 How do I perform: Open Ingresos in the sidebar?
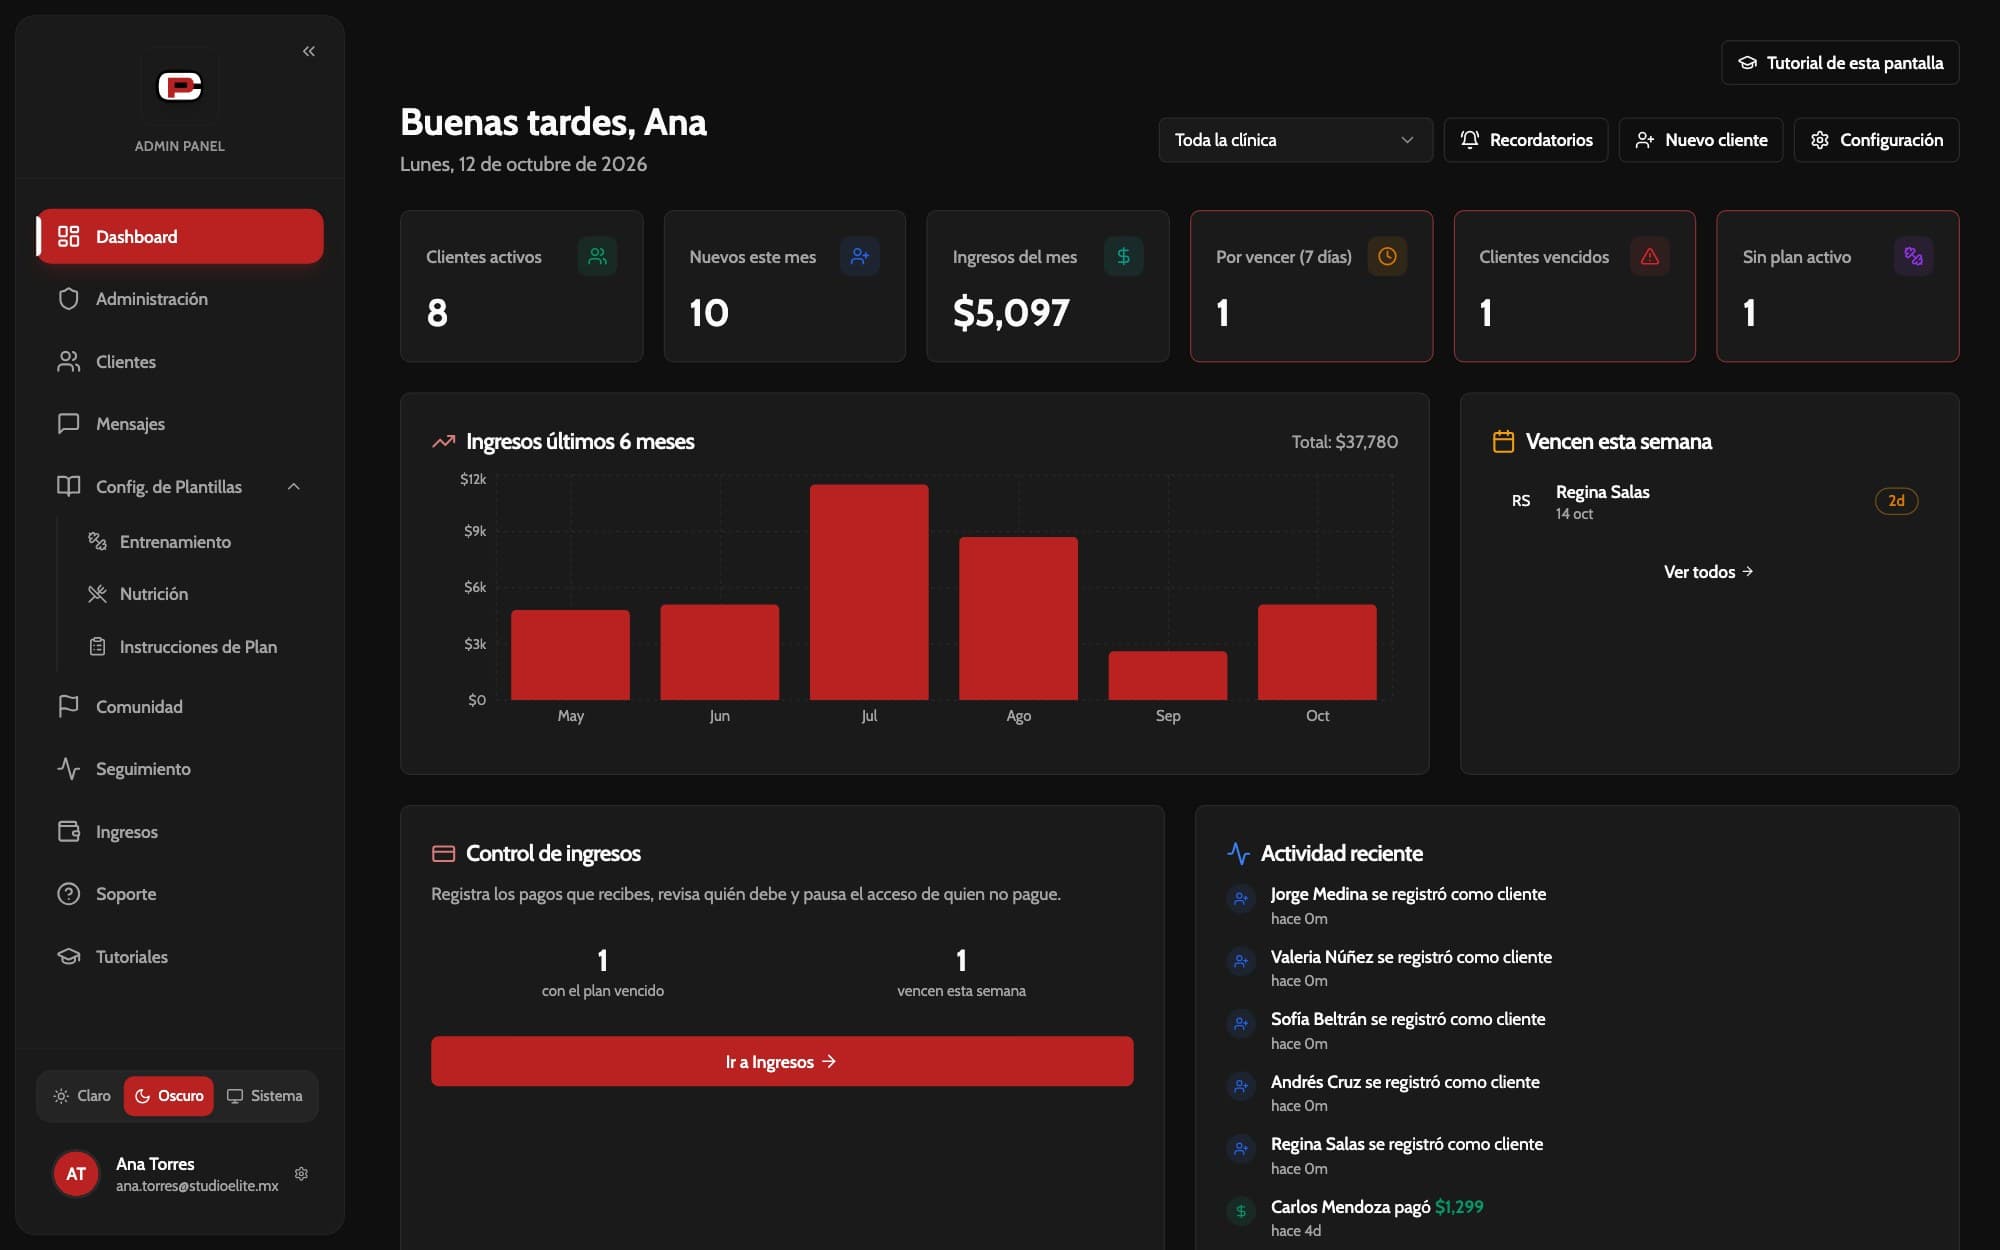pyautogui.click(x=180, y=832)
